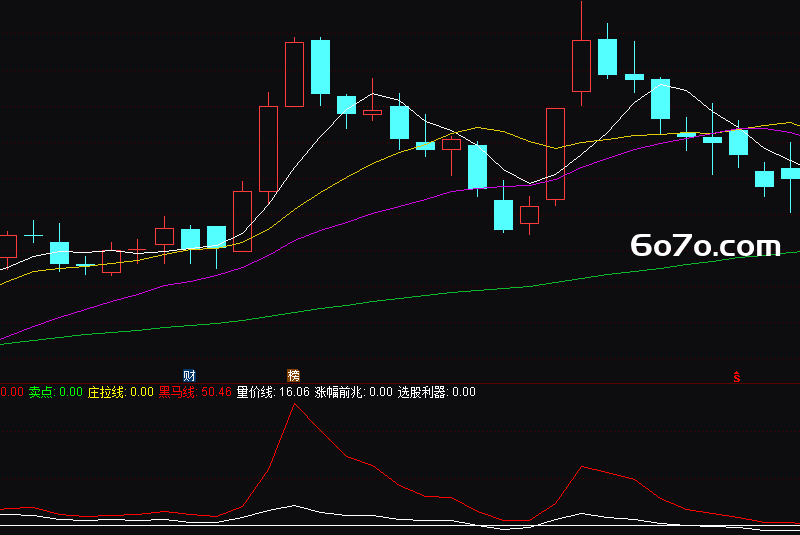Select the red S signal marker
800x535 pixels.
tap(736, 377)
